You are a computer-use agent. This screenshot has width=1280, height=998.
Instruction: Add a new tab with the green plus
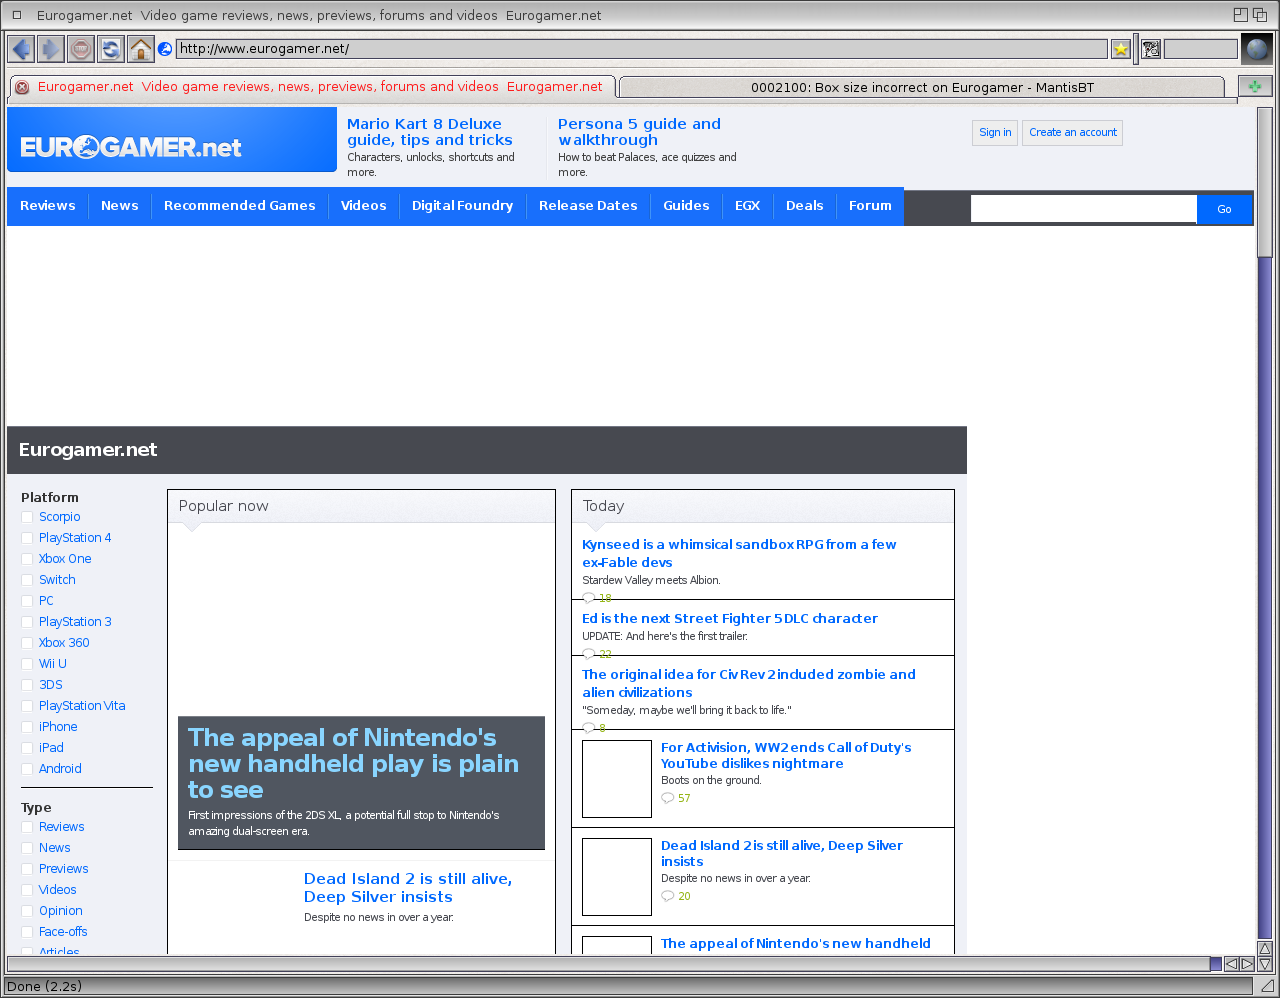(x=1255, y=86)
